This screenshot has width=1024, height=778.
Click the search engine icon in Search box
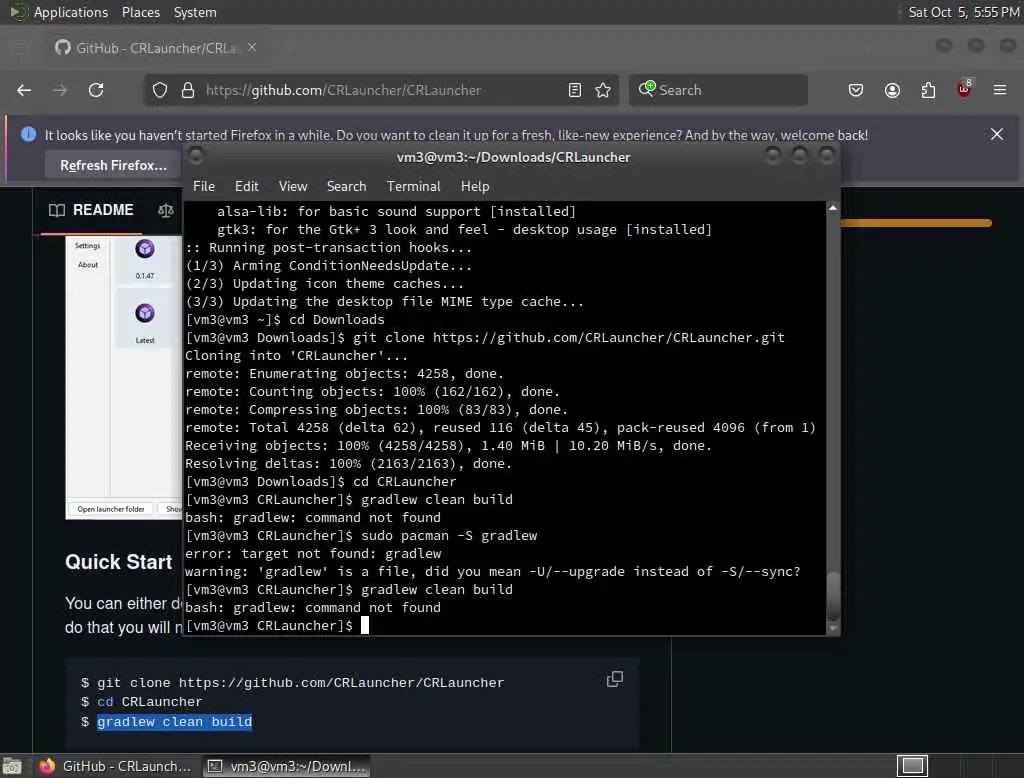647,89
